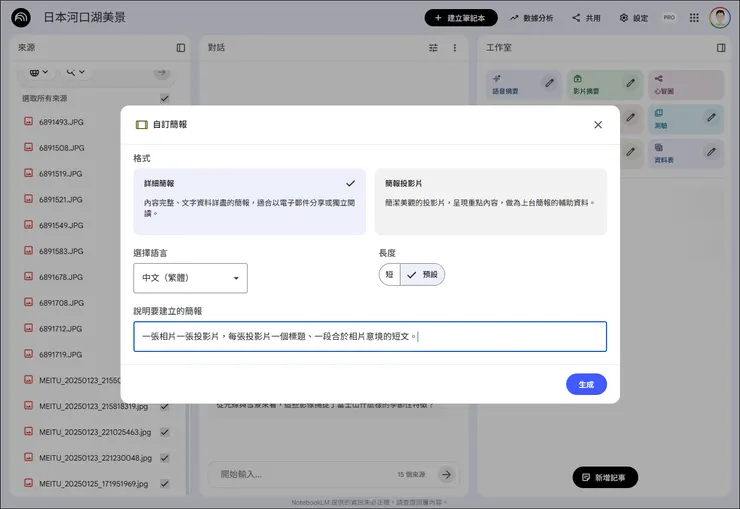Click image icon beside 6891708.JPG
Image resolution: width=740 pixels, height=509 pixels.
(28, 302)
